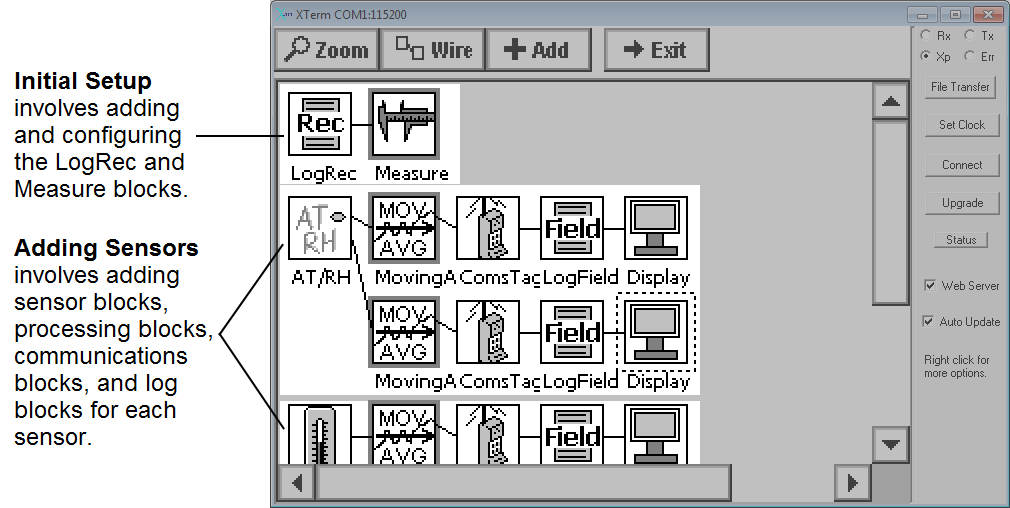Viewport: 1010px width, 508px height.
Task: Click the AT/RH sensor block
Action: (319, 228)
